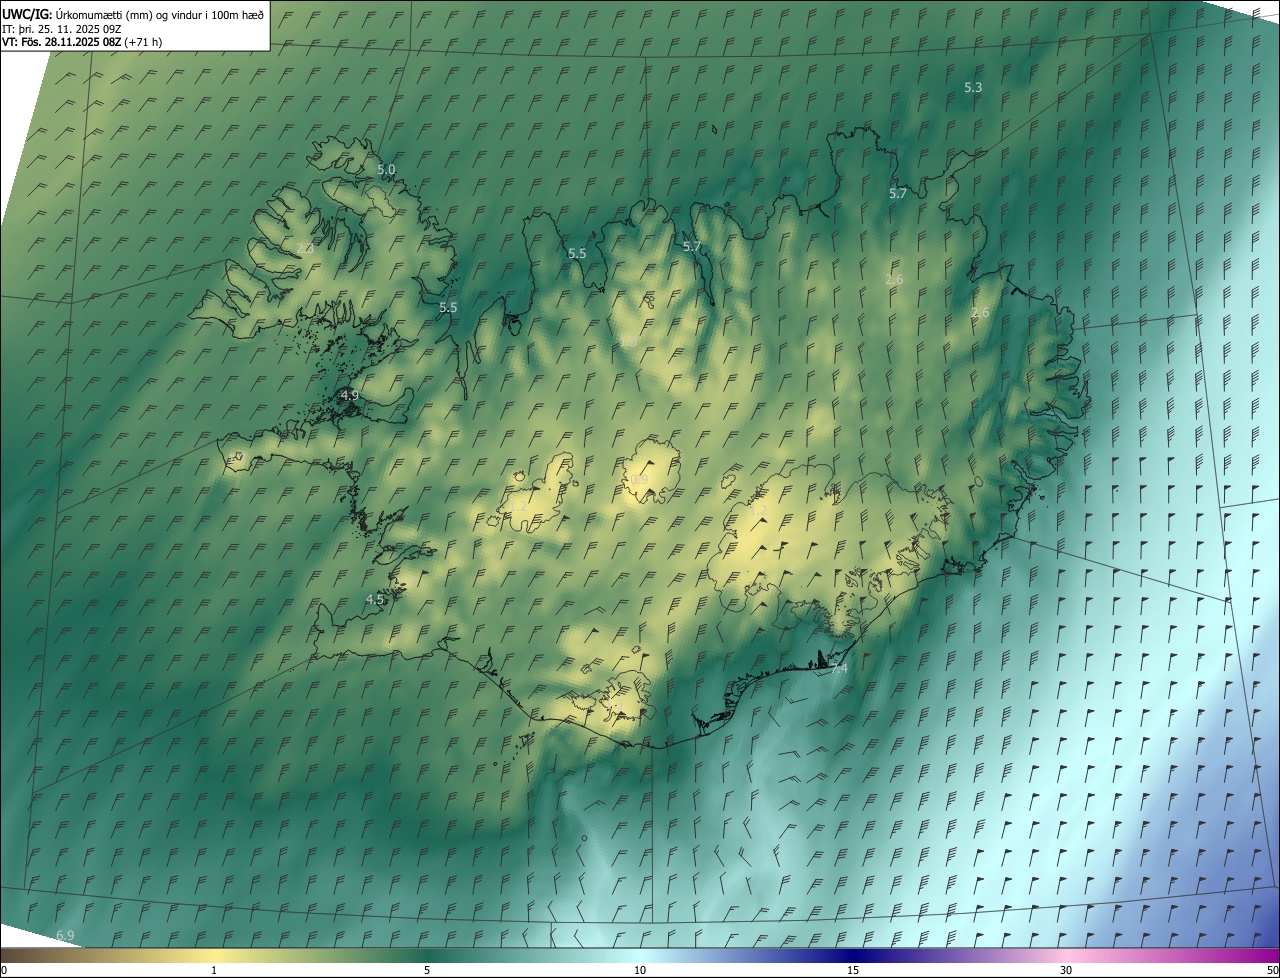Click the colorbar tick label 15
Viewport: 1280px width, 978px height.
(853, 971)
